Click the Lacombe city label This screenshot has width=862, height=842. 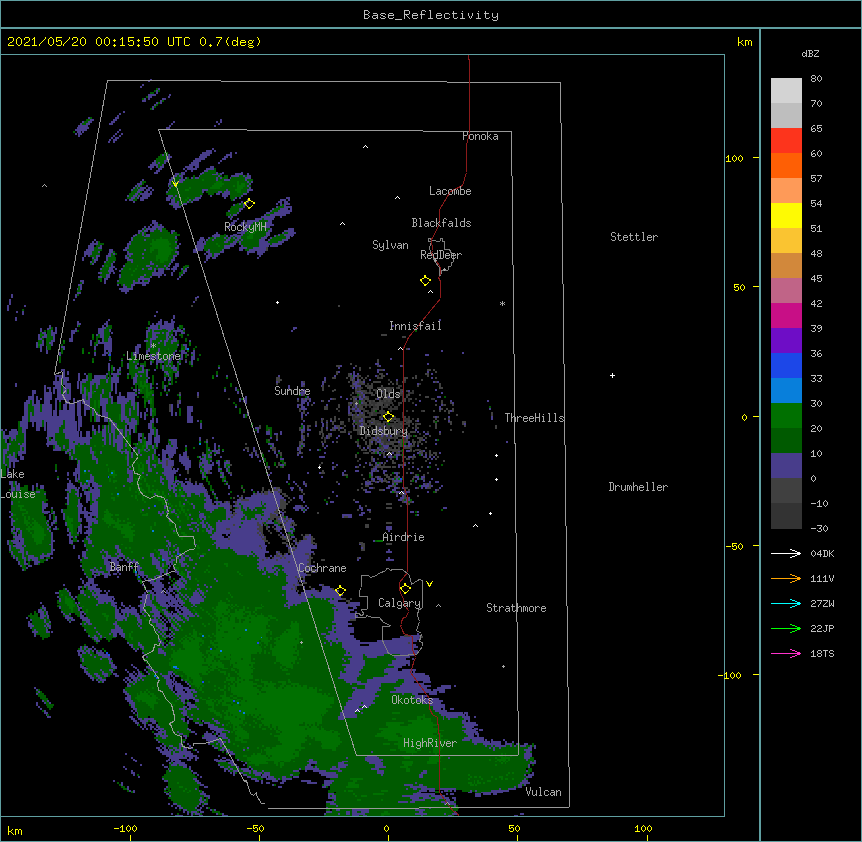click(450, 191)
